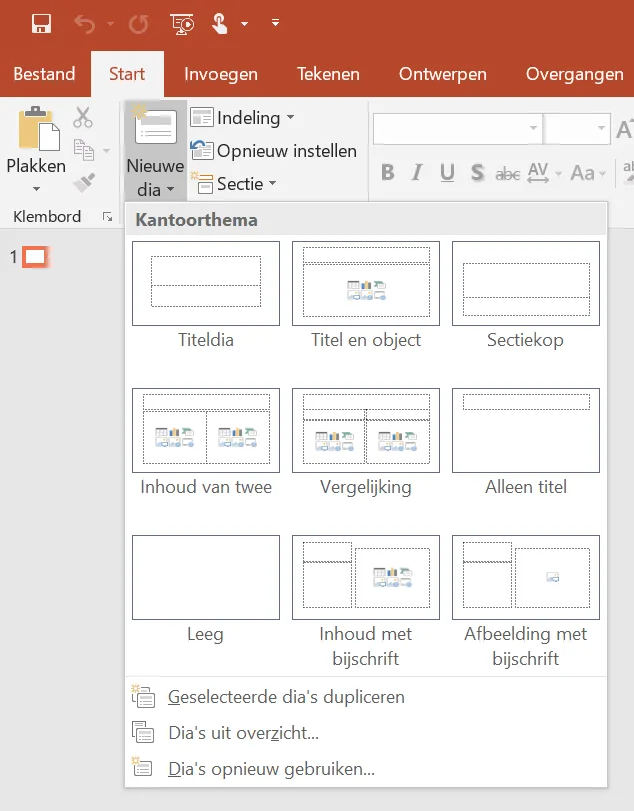Click Geselecteerde dia's dupliceren

point(366,697)
